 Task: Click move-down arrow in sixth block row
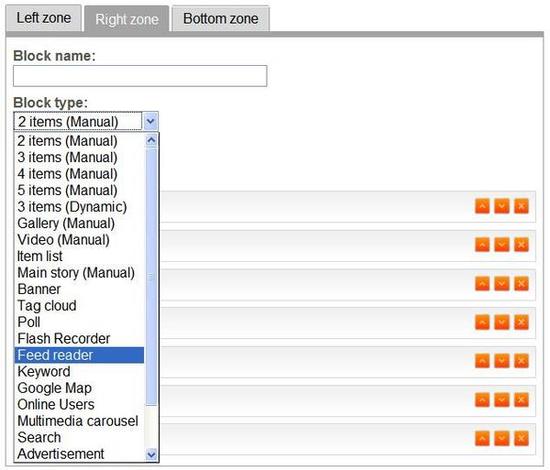[502, 400]
